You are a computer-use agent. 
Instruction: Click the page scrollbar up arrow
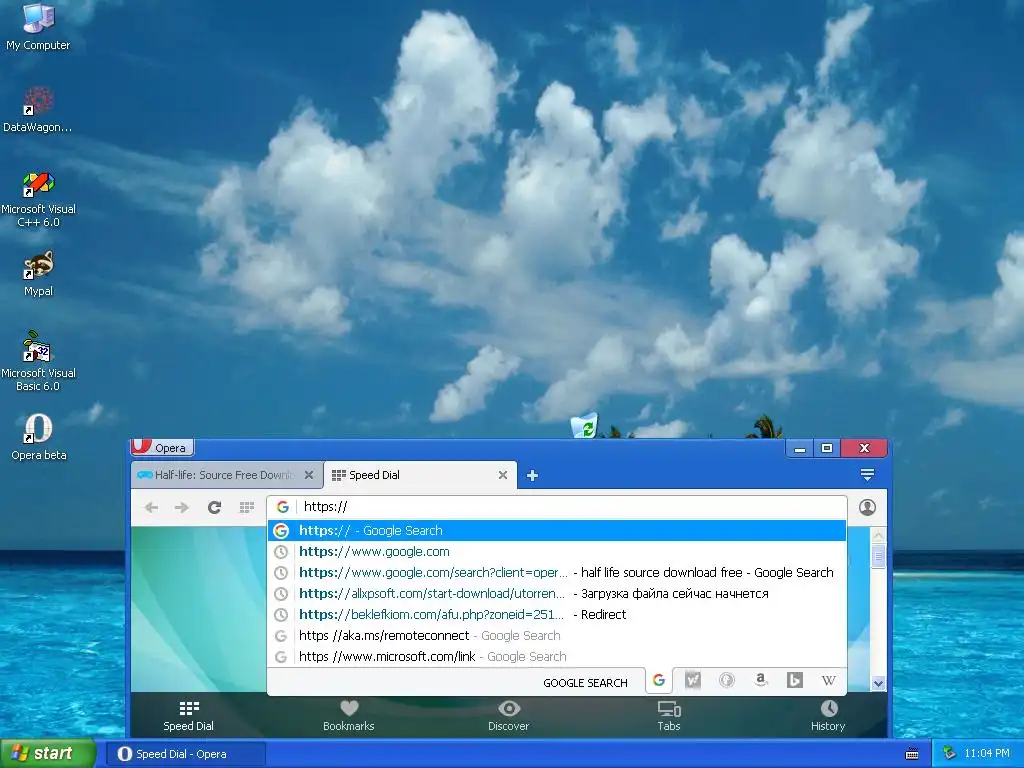pos(878,536)
